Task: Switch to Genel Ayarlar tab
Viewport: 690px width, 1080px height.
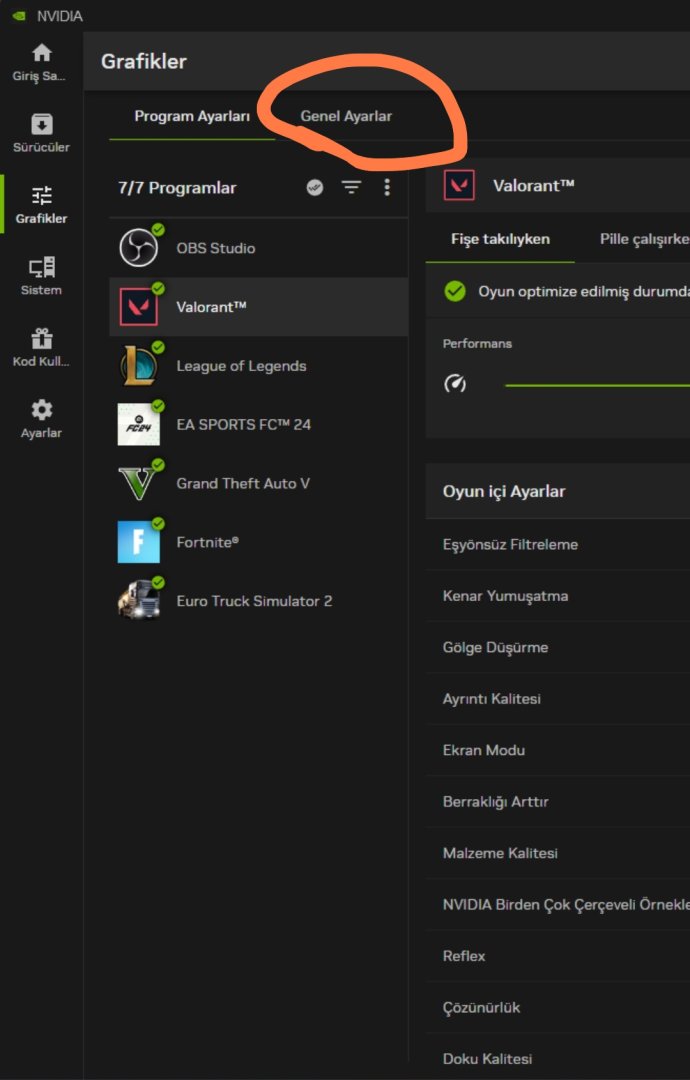Action: 346,116
